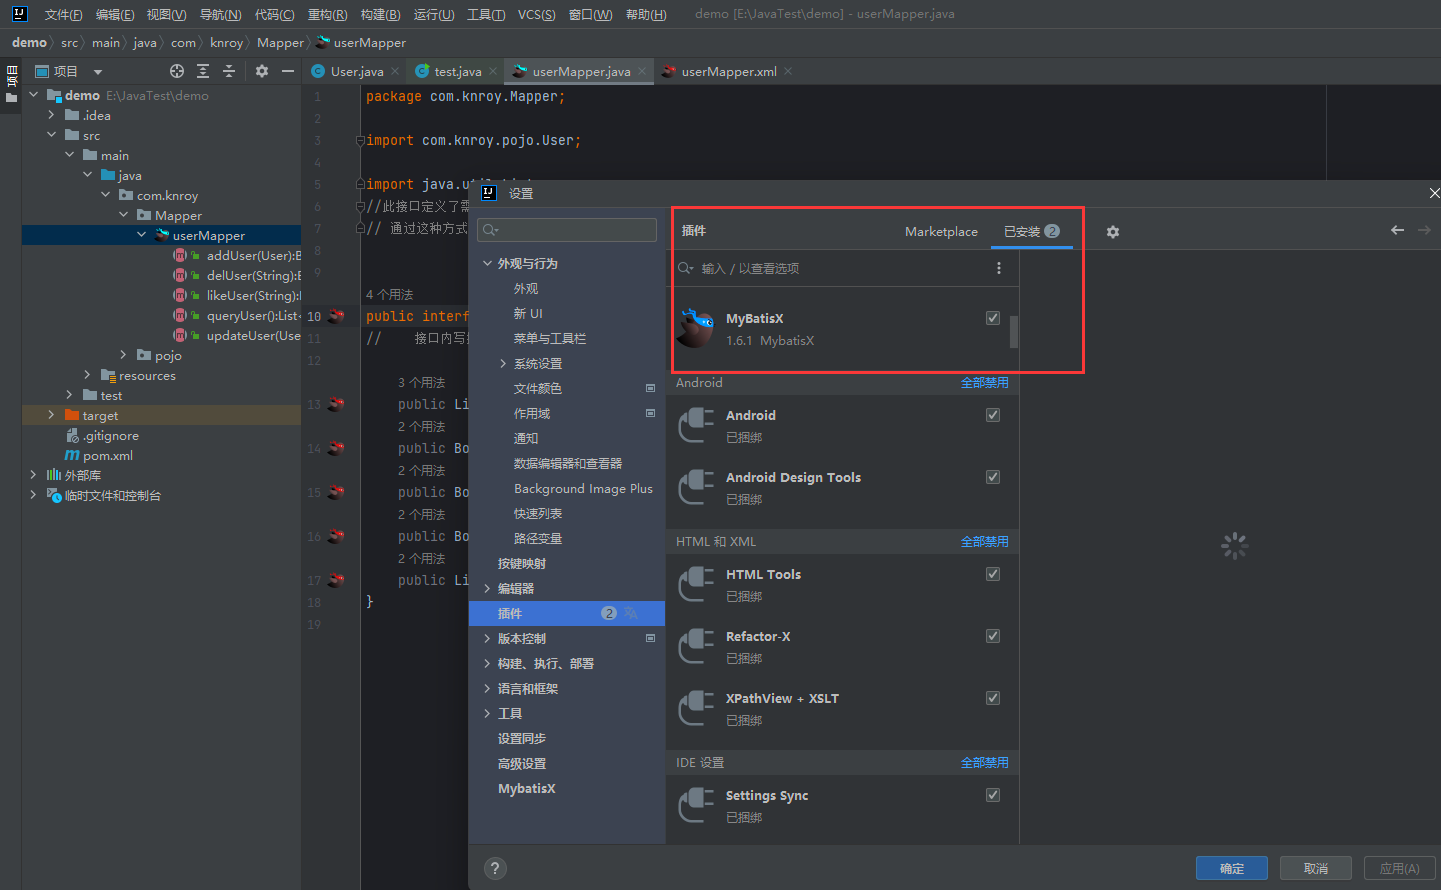
Task: Click the MyBatis bird icon on line 10
Action: (336, 316)
